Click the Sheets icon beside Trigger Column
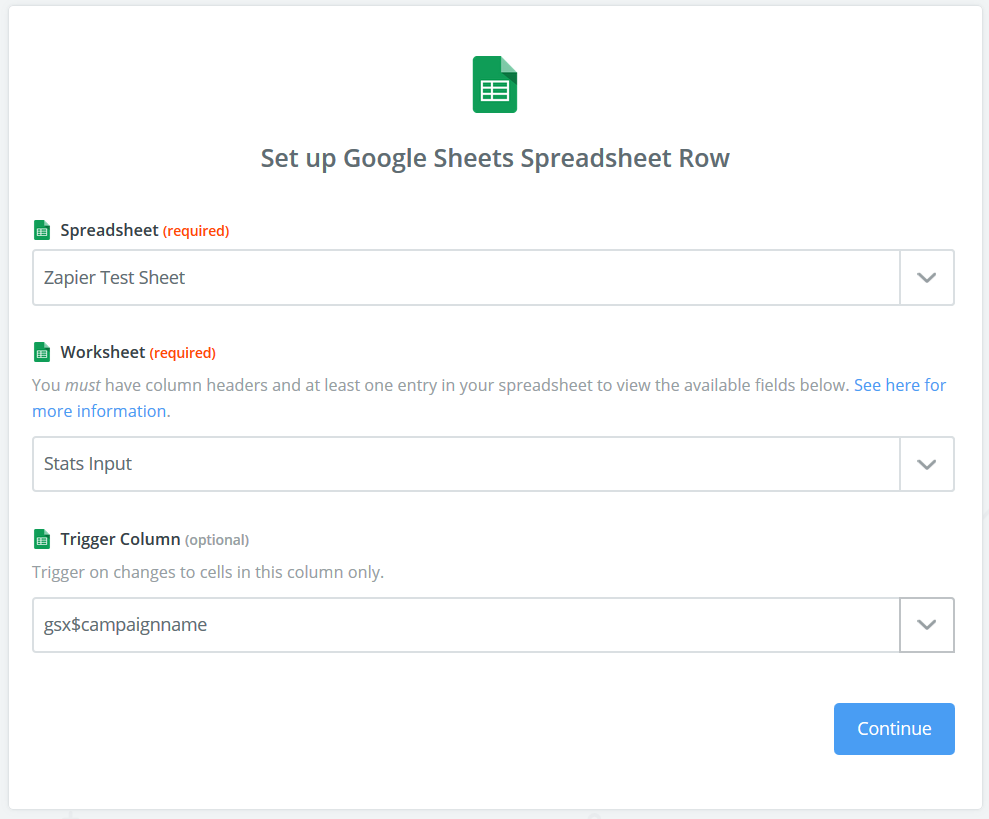989x819 pixels. (42, 540)
